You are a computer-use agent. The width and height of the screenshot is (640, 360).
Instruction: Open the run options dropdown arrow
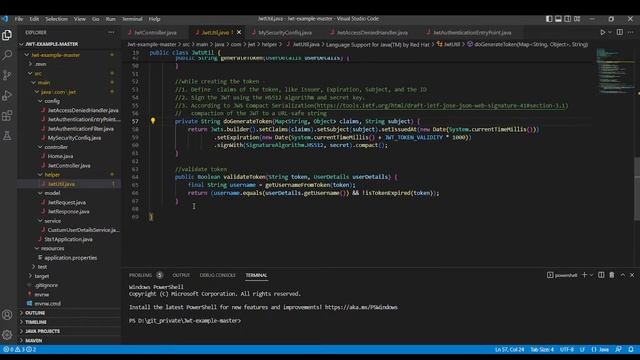[x=610, y=32]
